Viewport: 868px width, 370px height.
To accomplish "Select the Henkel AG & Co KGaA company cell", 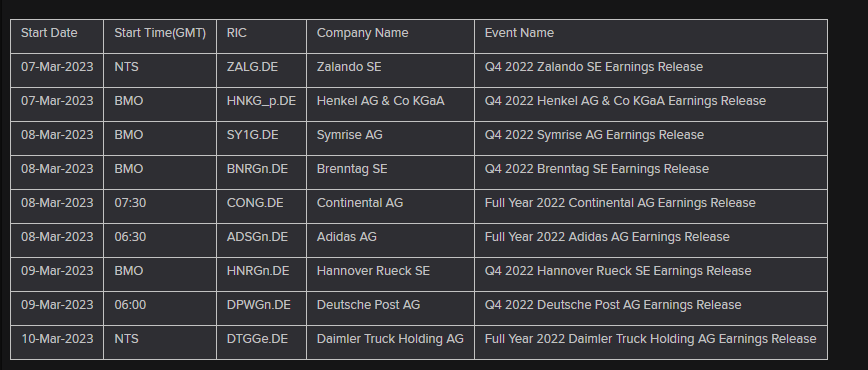I will [390, 105].
